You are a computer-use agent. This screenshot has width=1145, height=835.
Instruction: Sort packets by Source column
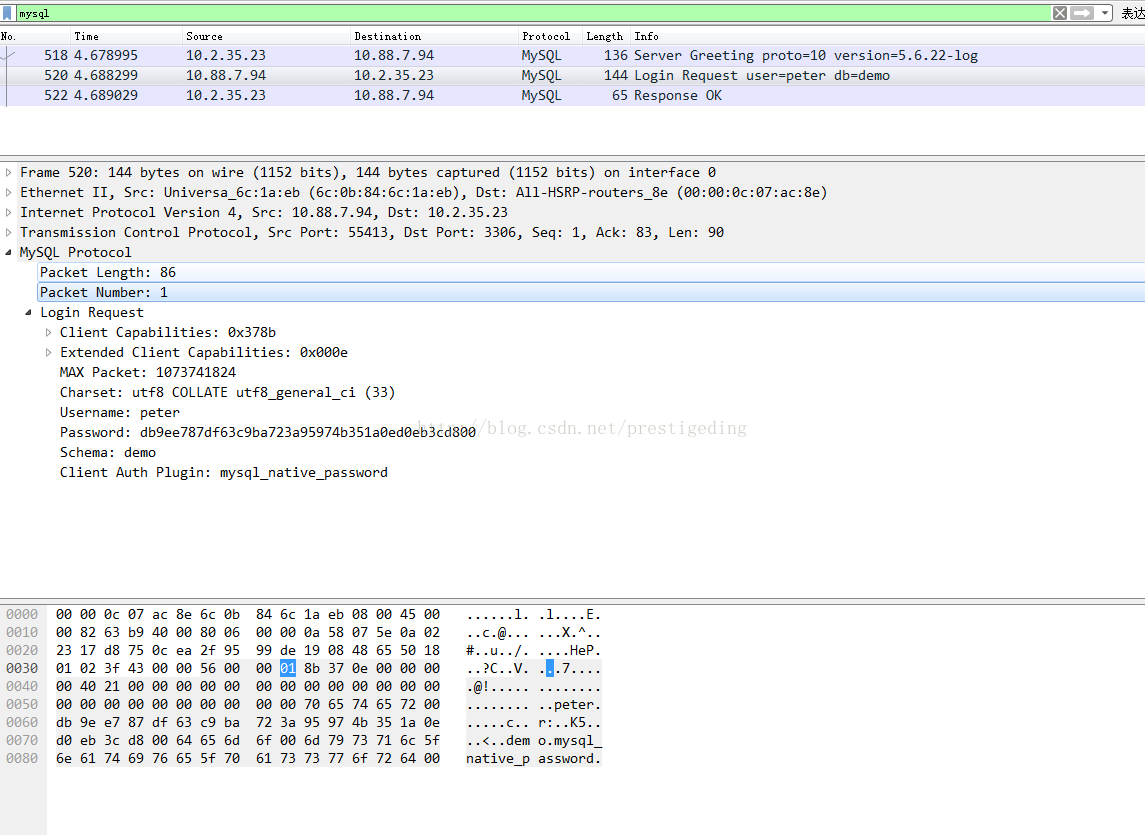click(267, 36)
